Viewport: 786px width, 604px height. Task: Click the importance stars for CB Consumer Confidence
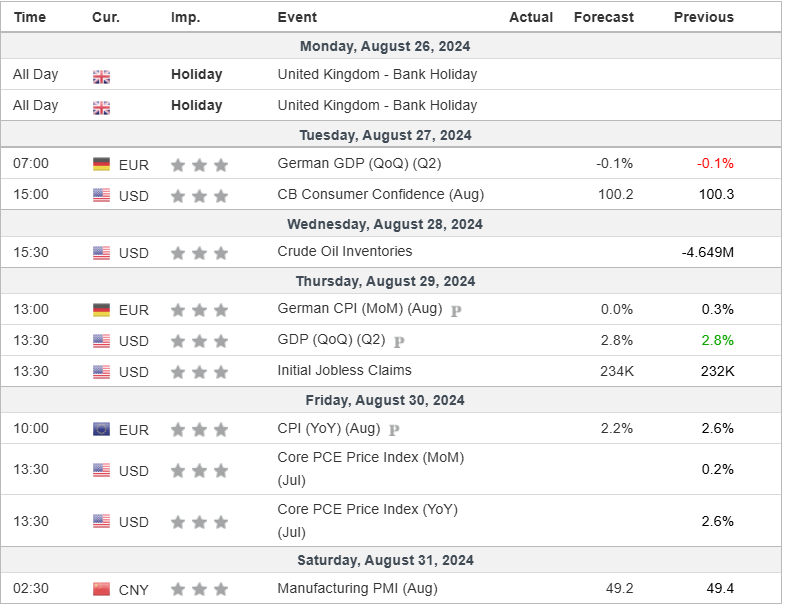[199, 195]
